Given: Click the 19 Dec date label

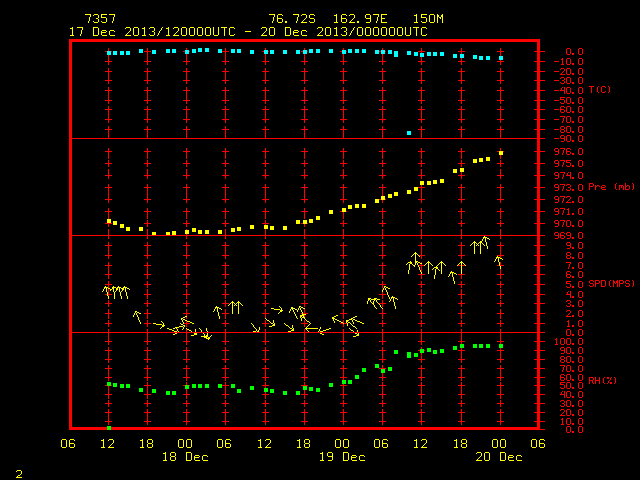Looking at the screenshot, I should coord(342,457).
